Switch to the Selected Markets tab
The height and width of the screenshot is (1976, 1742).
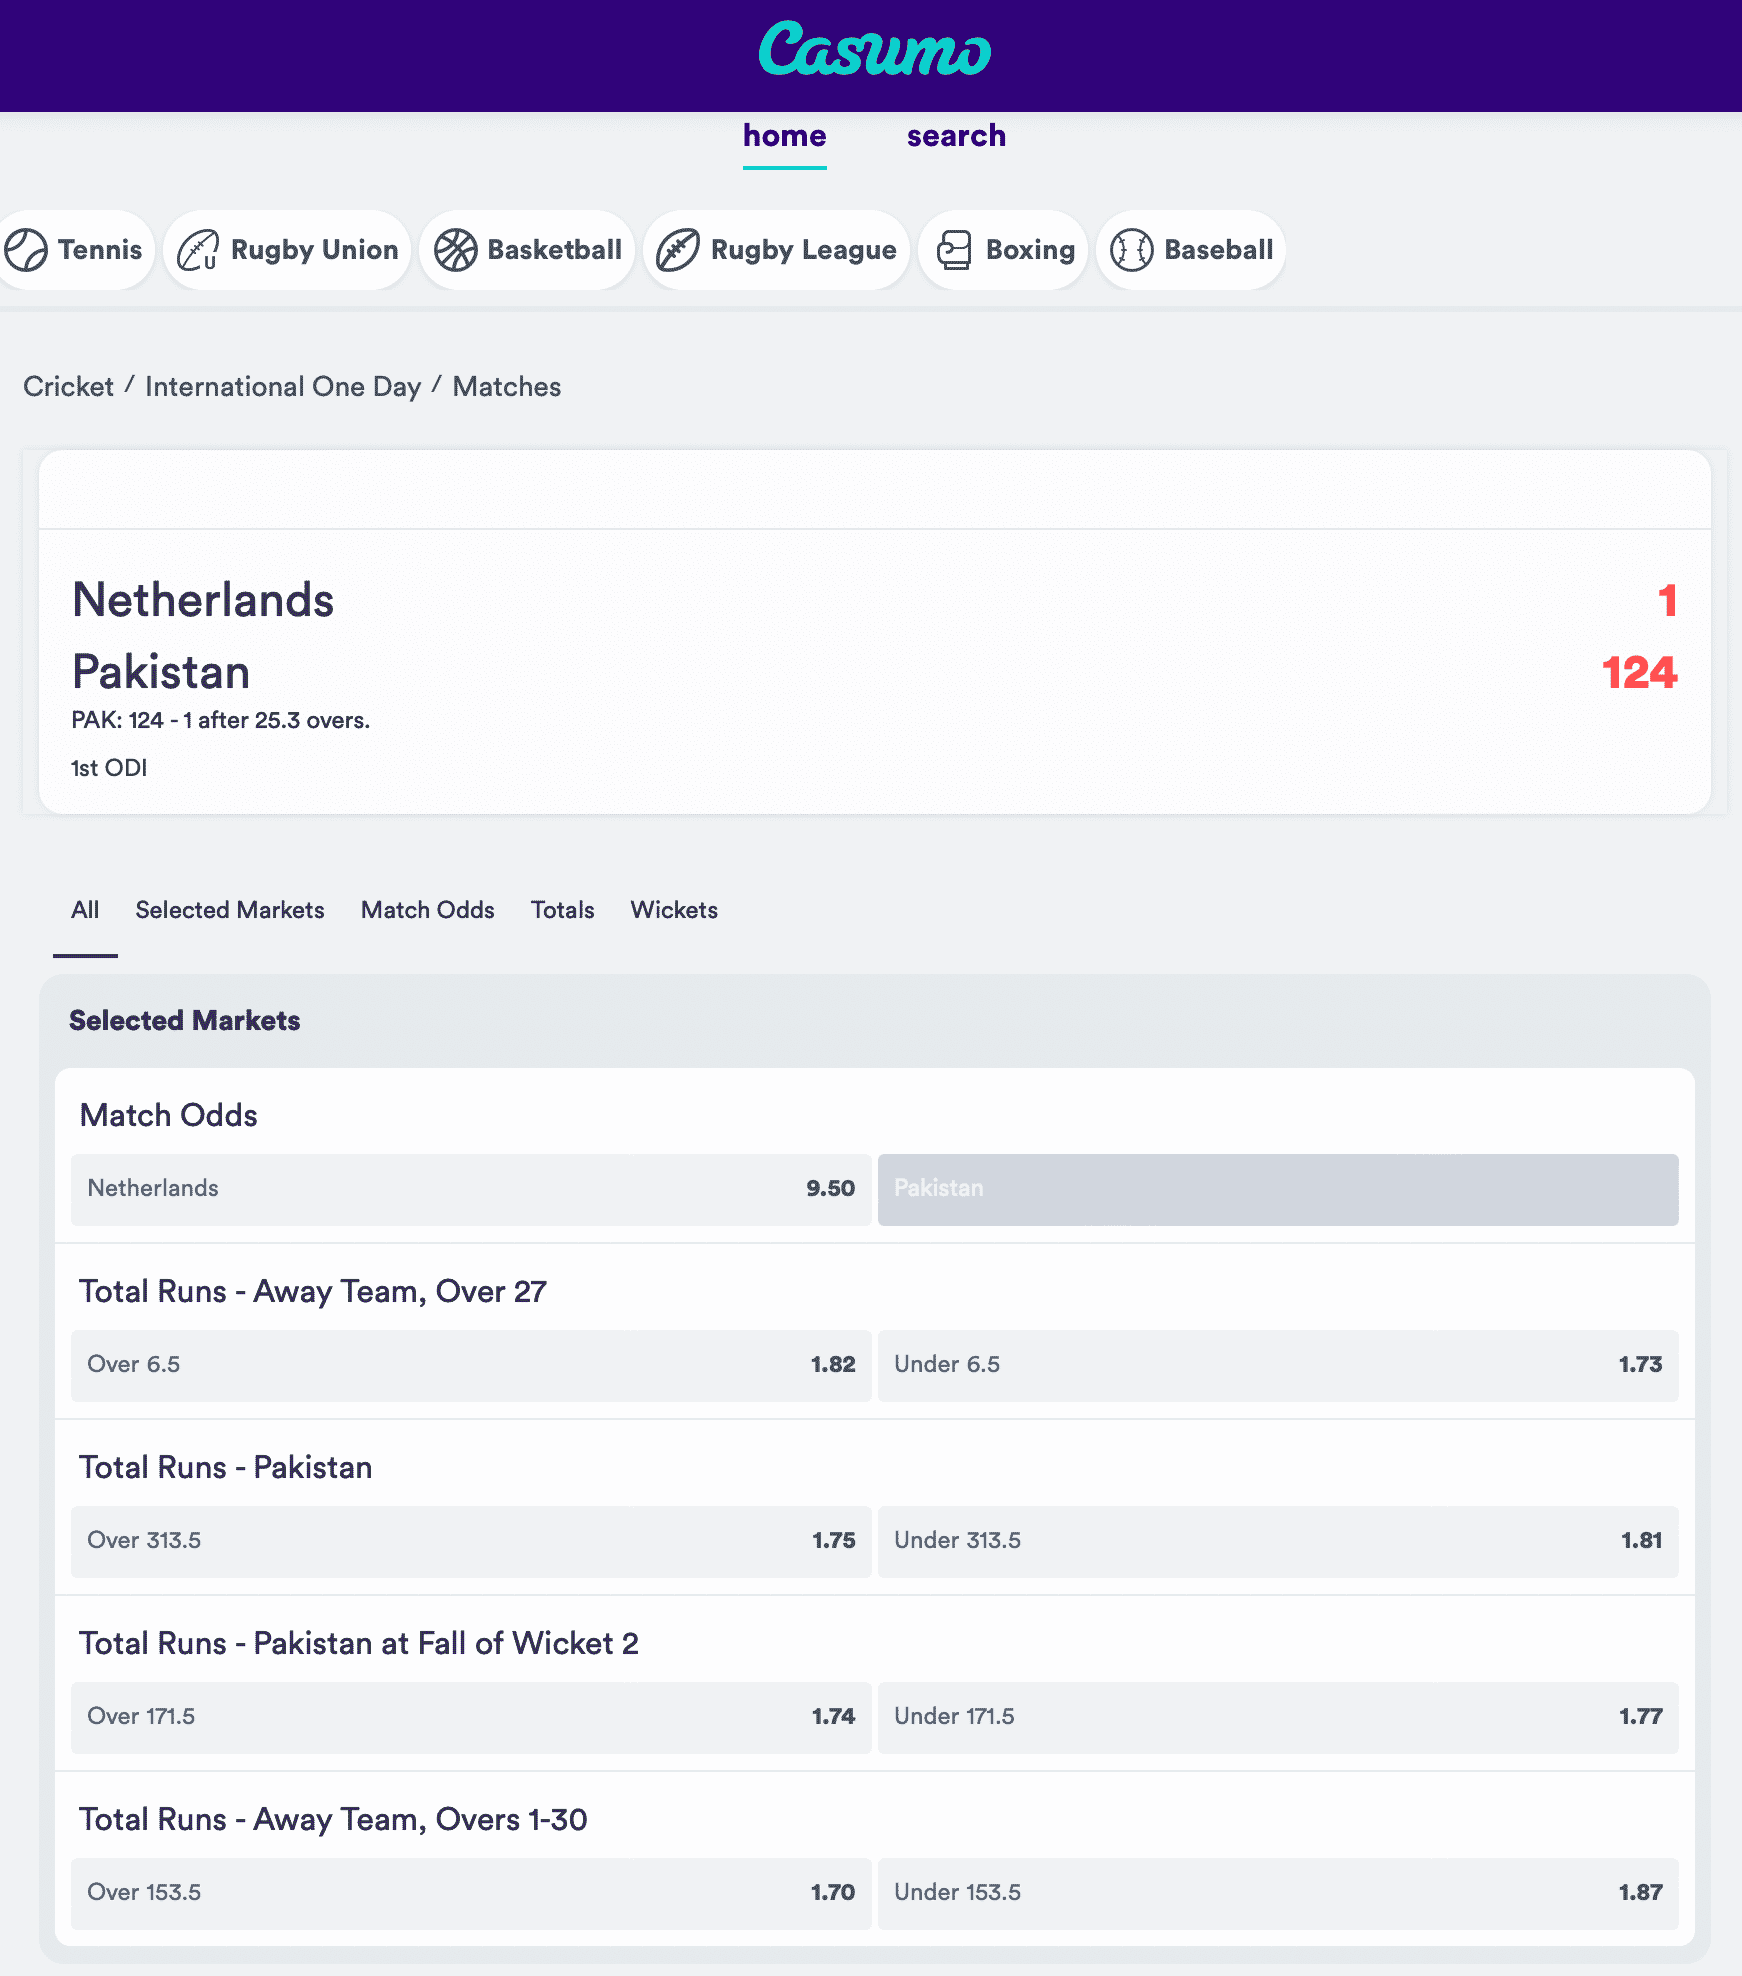click(x=230, y=910)
